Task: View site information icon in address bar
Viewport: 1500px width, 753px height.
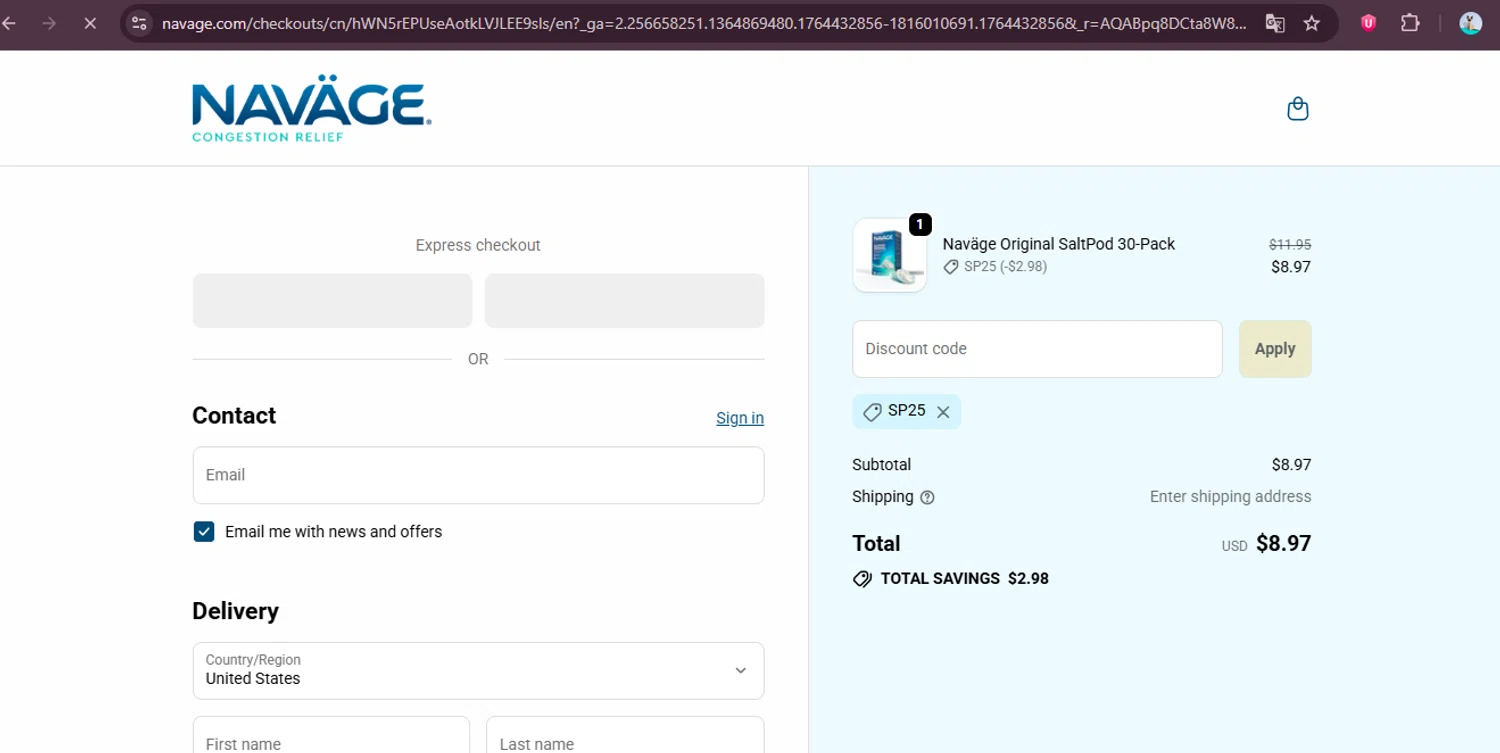Action: coord(139,23)
